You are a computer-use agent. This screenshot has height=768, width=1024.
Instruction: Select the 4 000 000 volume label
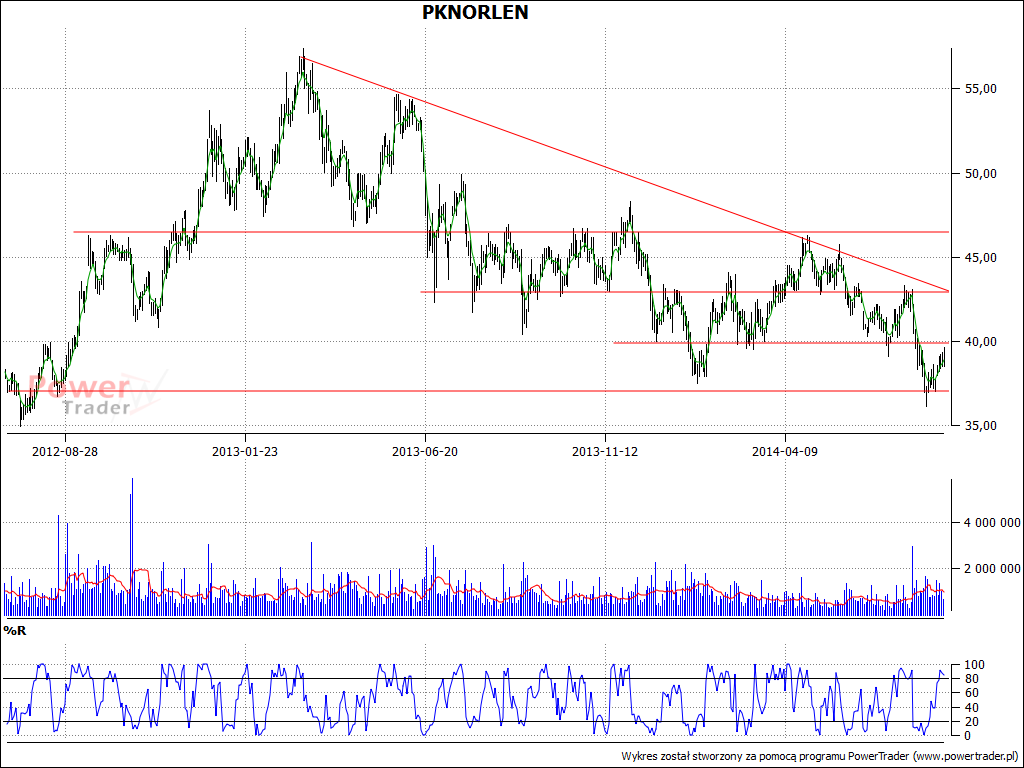pyautogui.click(x=991, y=523)
